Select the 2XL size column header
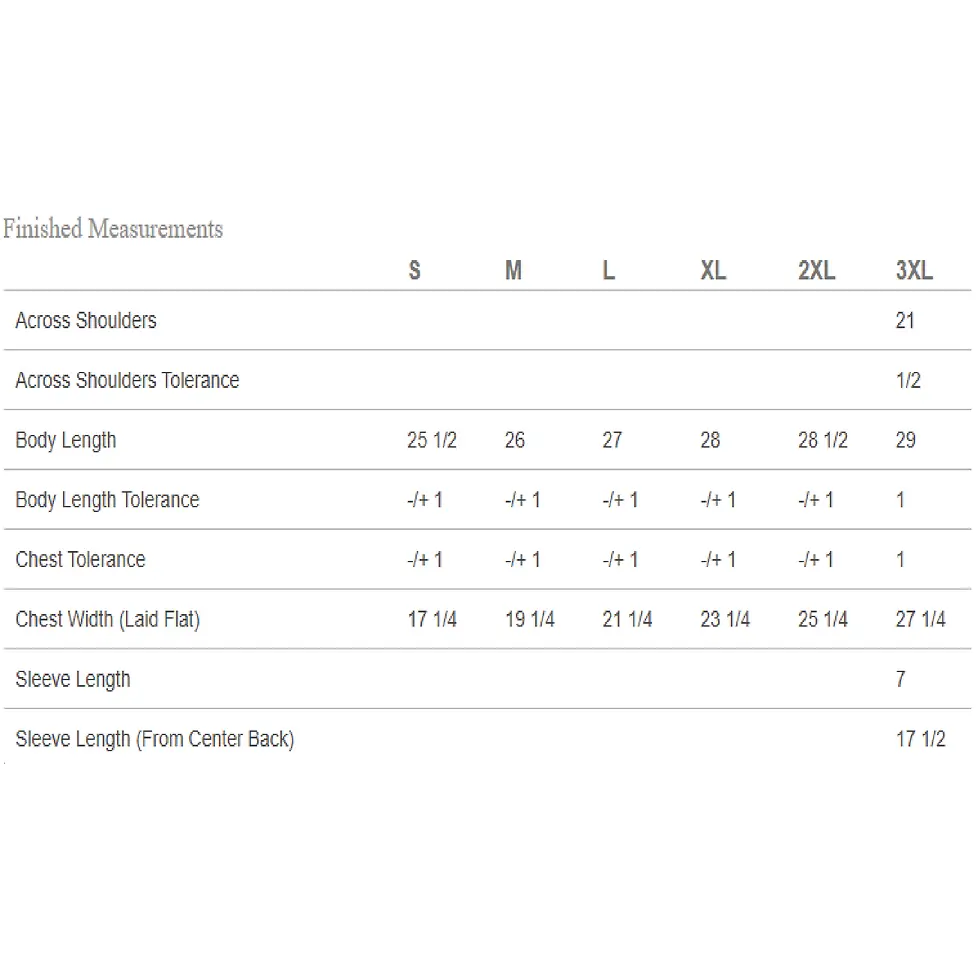The image size is (980, 972). pos(816,271)
